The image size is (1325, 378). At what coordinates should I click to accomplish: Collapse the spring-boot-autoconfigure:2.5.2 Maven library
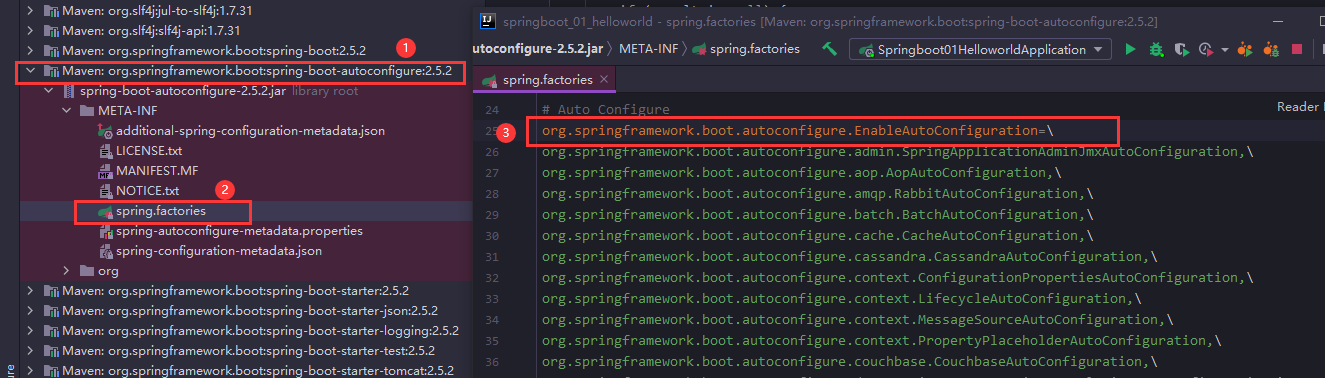pos(30,71)
